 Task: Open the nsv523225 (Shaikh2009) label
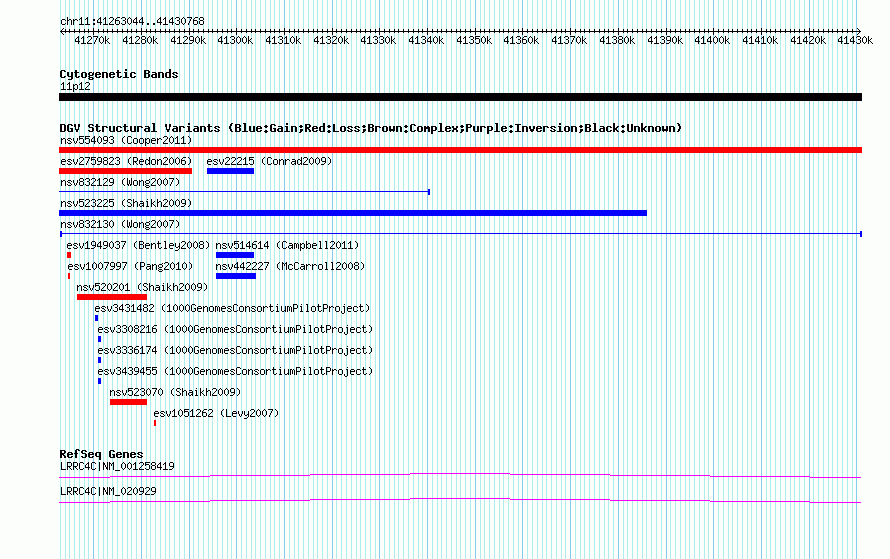click(126, 203)
